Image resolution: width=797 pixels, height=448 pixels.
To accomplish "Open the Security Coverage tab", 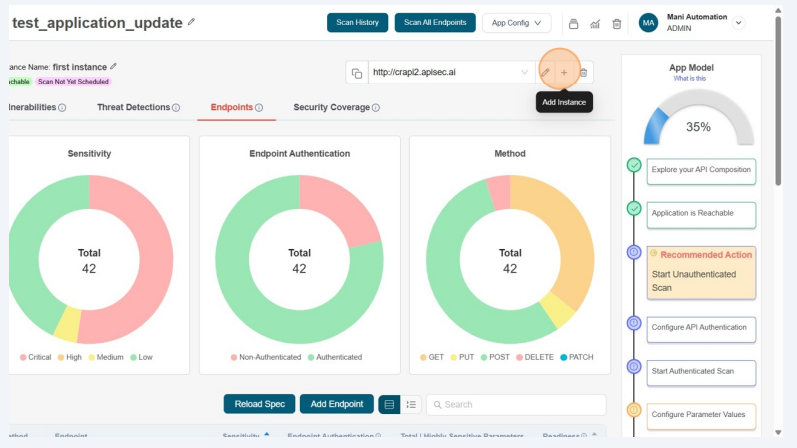I will point(336,107).
